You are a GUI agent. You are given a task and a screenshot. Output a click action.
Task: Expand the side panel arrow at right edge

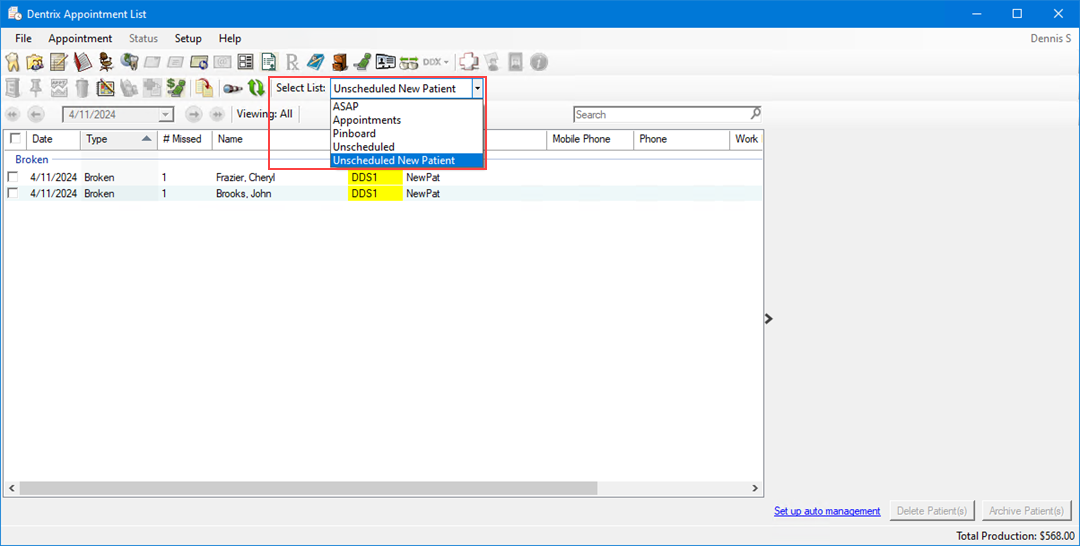tap(769, 318)
